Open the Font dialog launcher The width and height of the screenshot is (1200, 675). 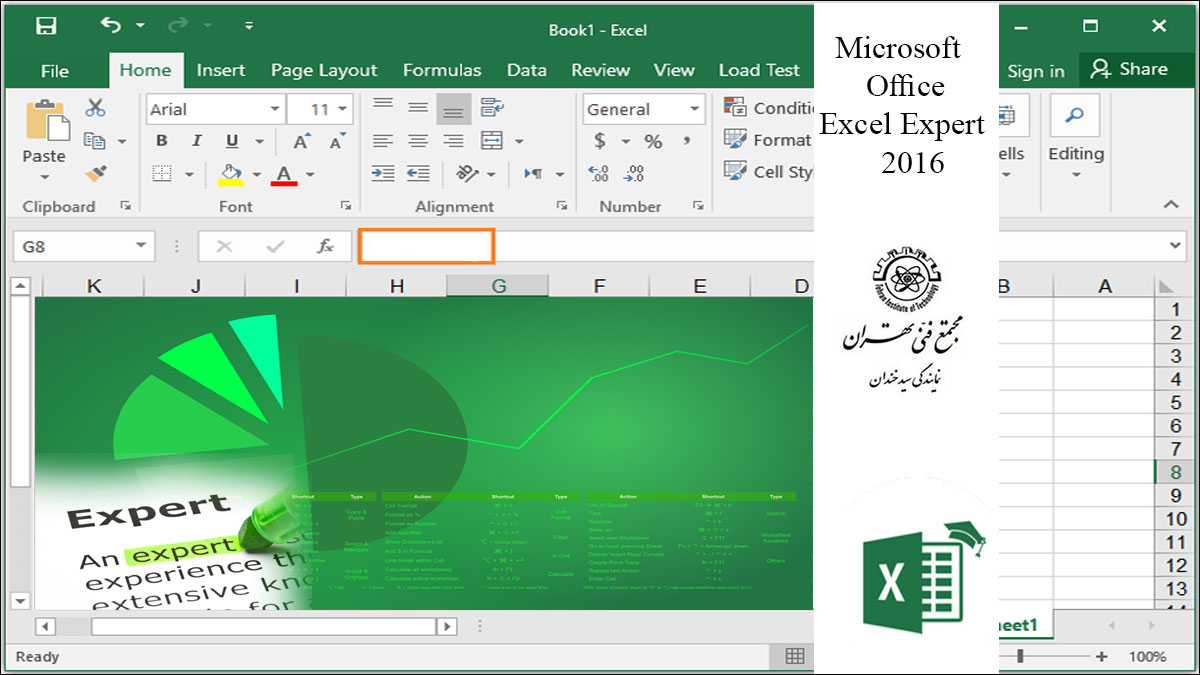[x=346, y=206]
